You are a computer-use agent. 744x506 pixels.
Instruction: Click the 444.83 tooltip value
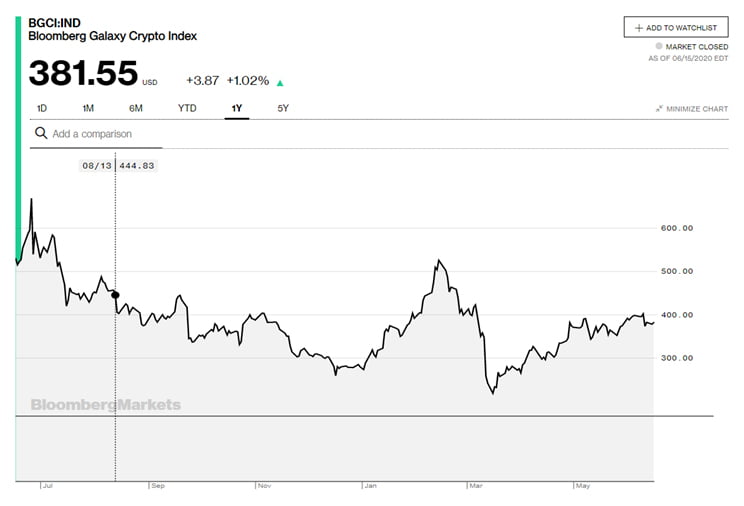click(x=137, y=166)
